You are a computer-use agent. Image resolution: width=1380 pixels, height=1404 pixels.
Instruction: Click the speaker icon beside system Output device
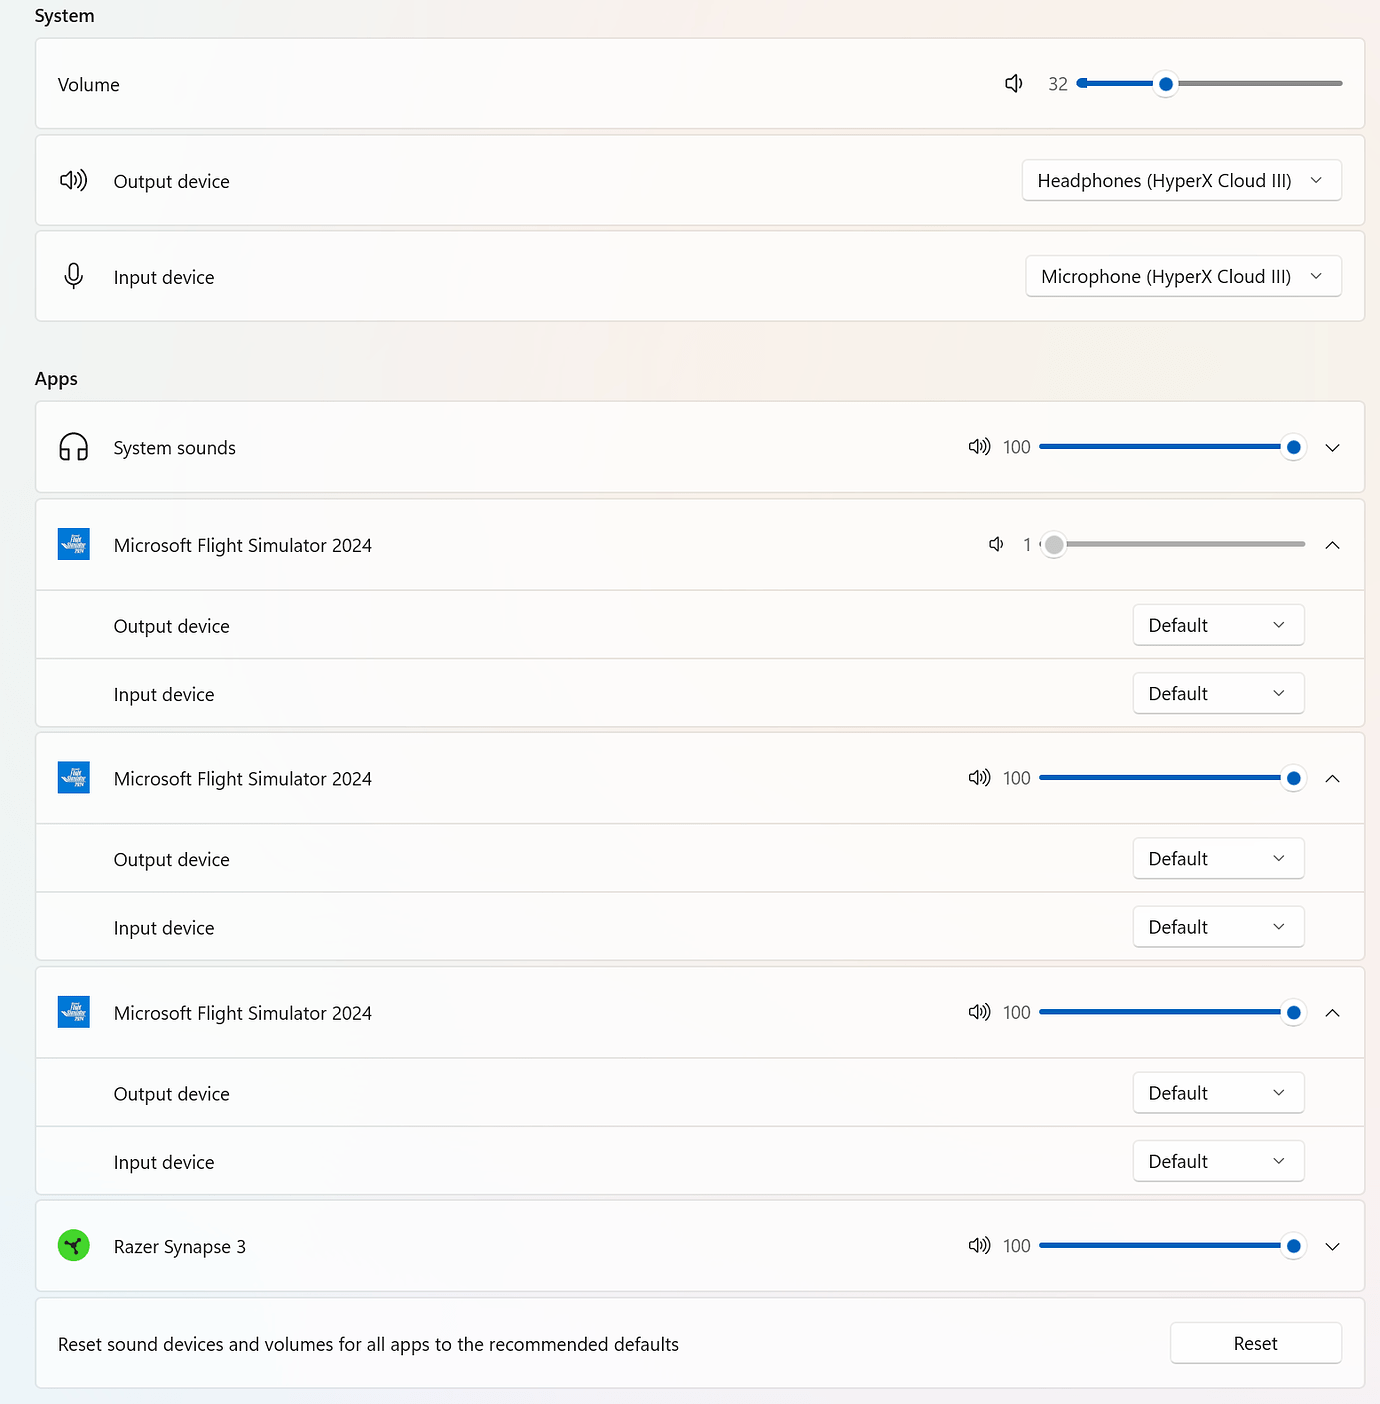[x=74, y=181]
